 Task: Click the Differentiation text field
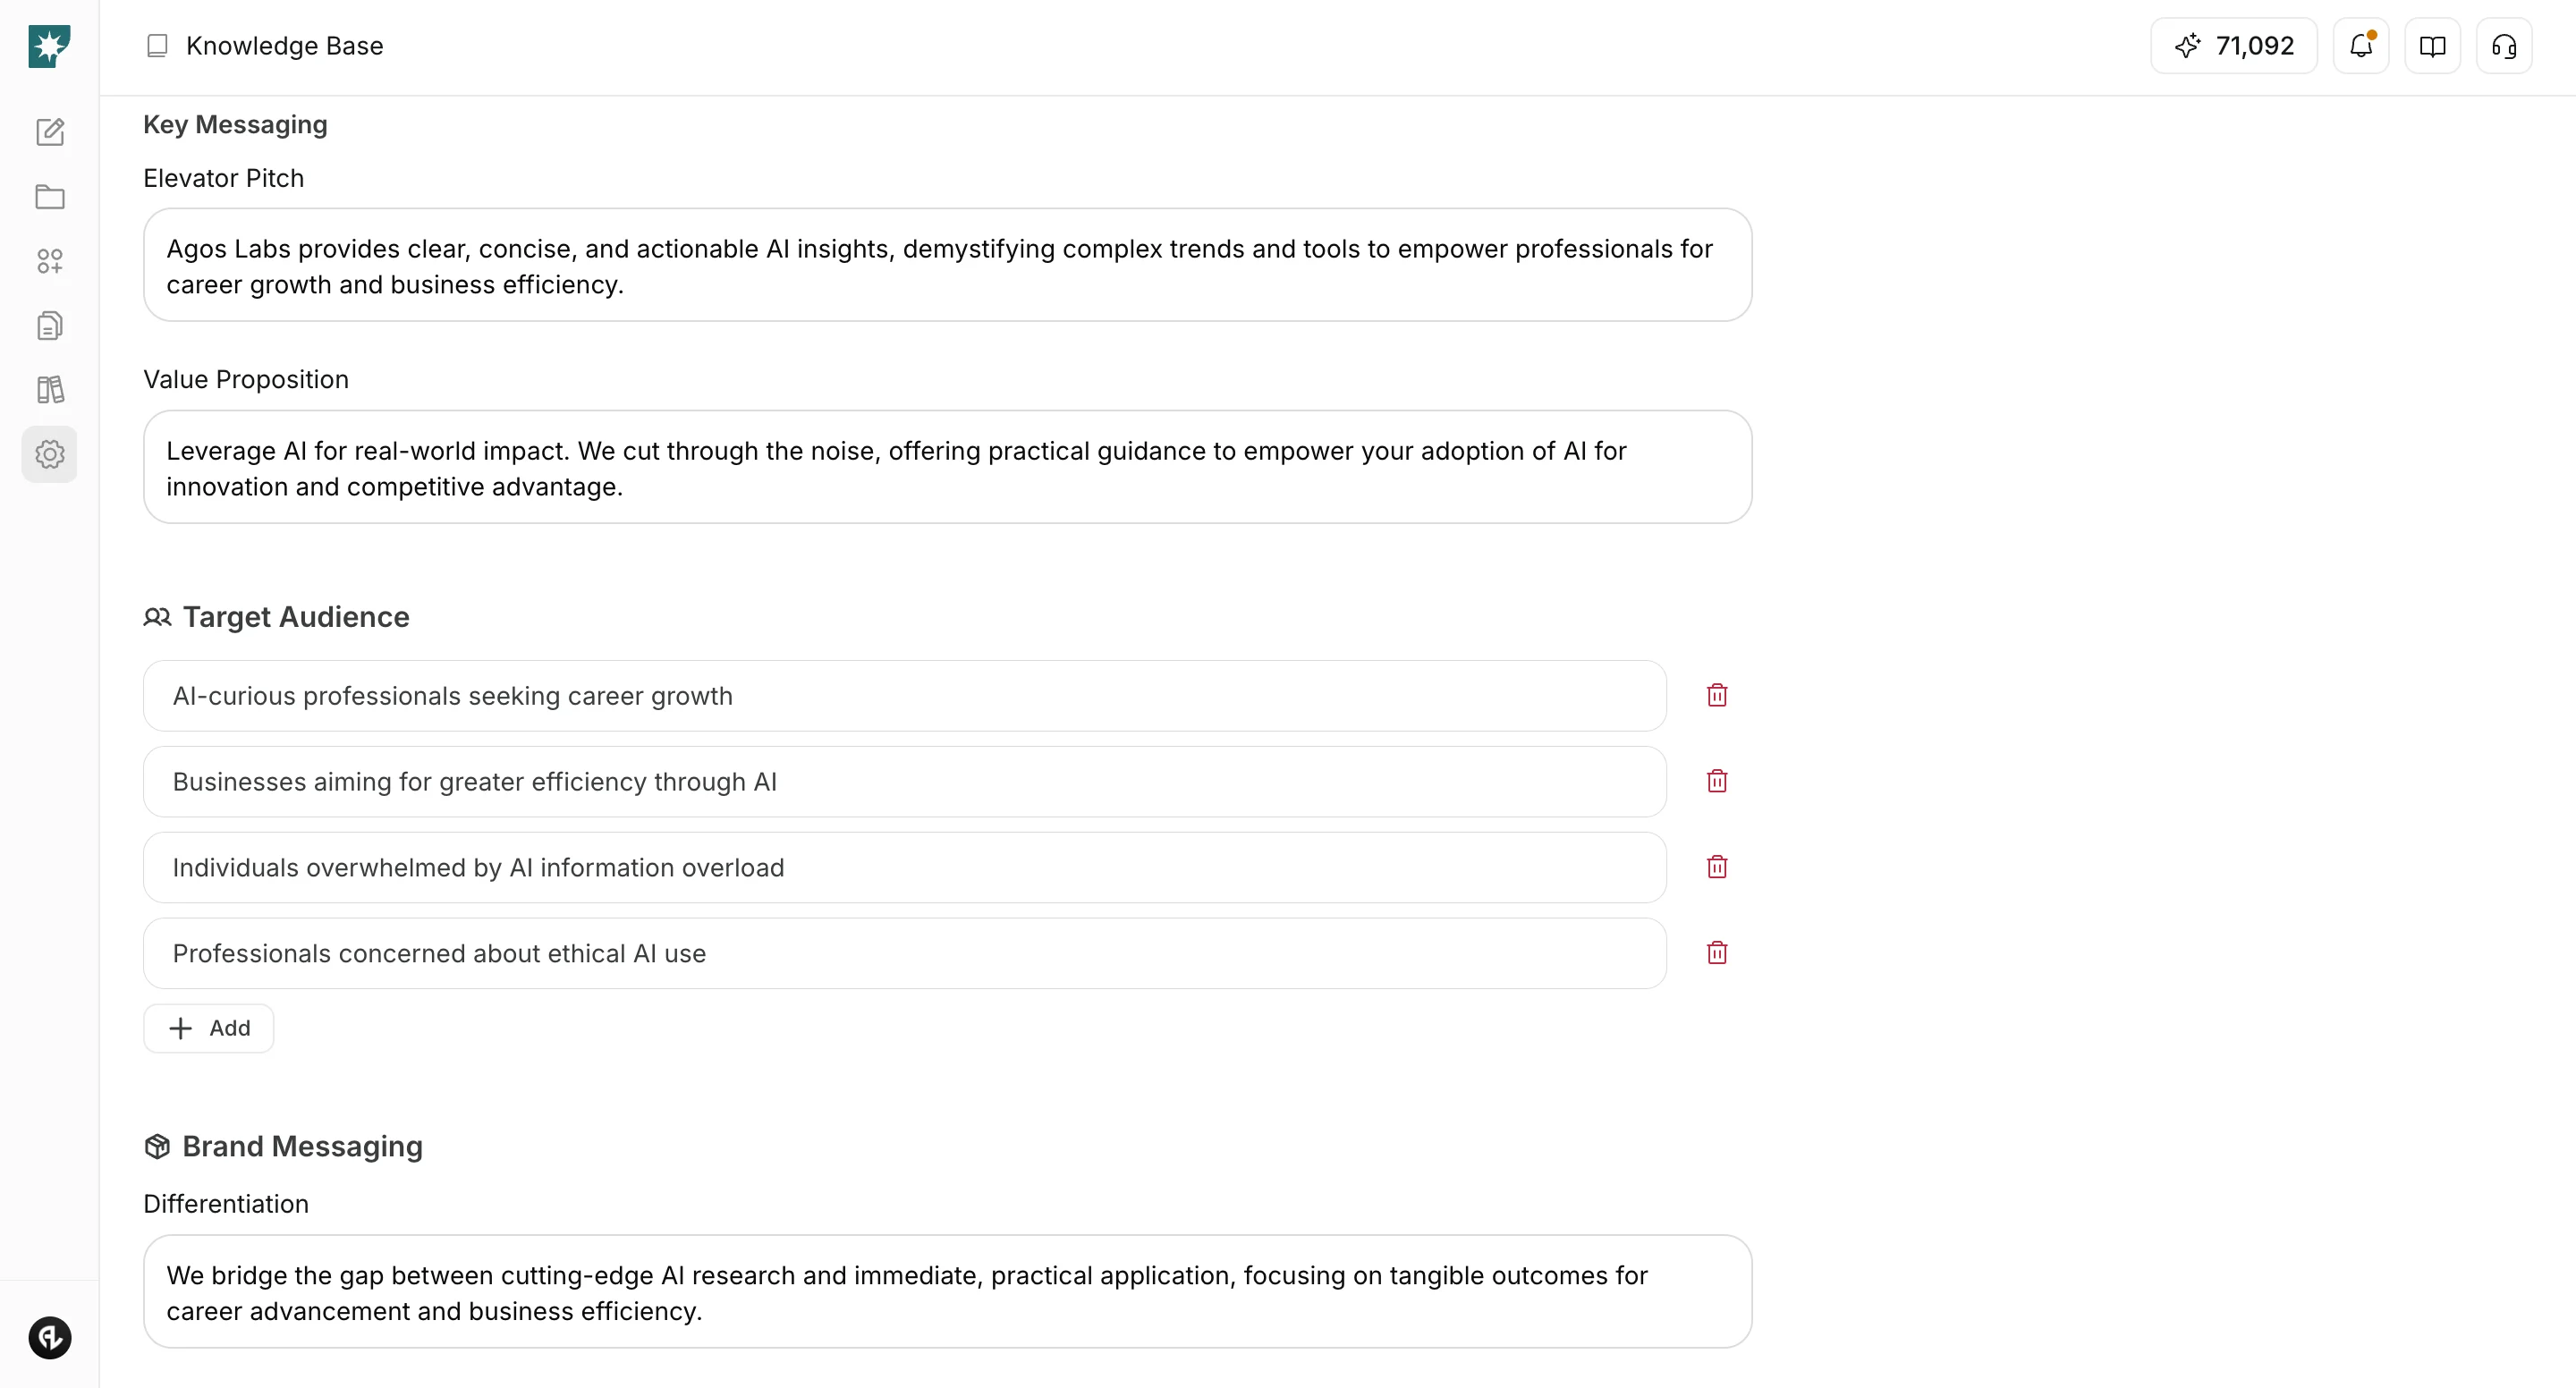[x=947, y=1292]
